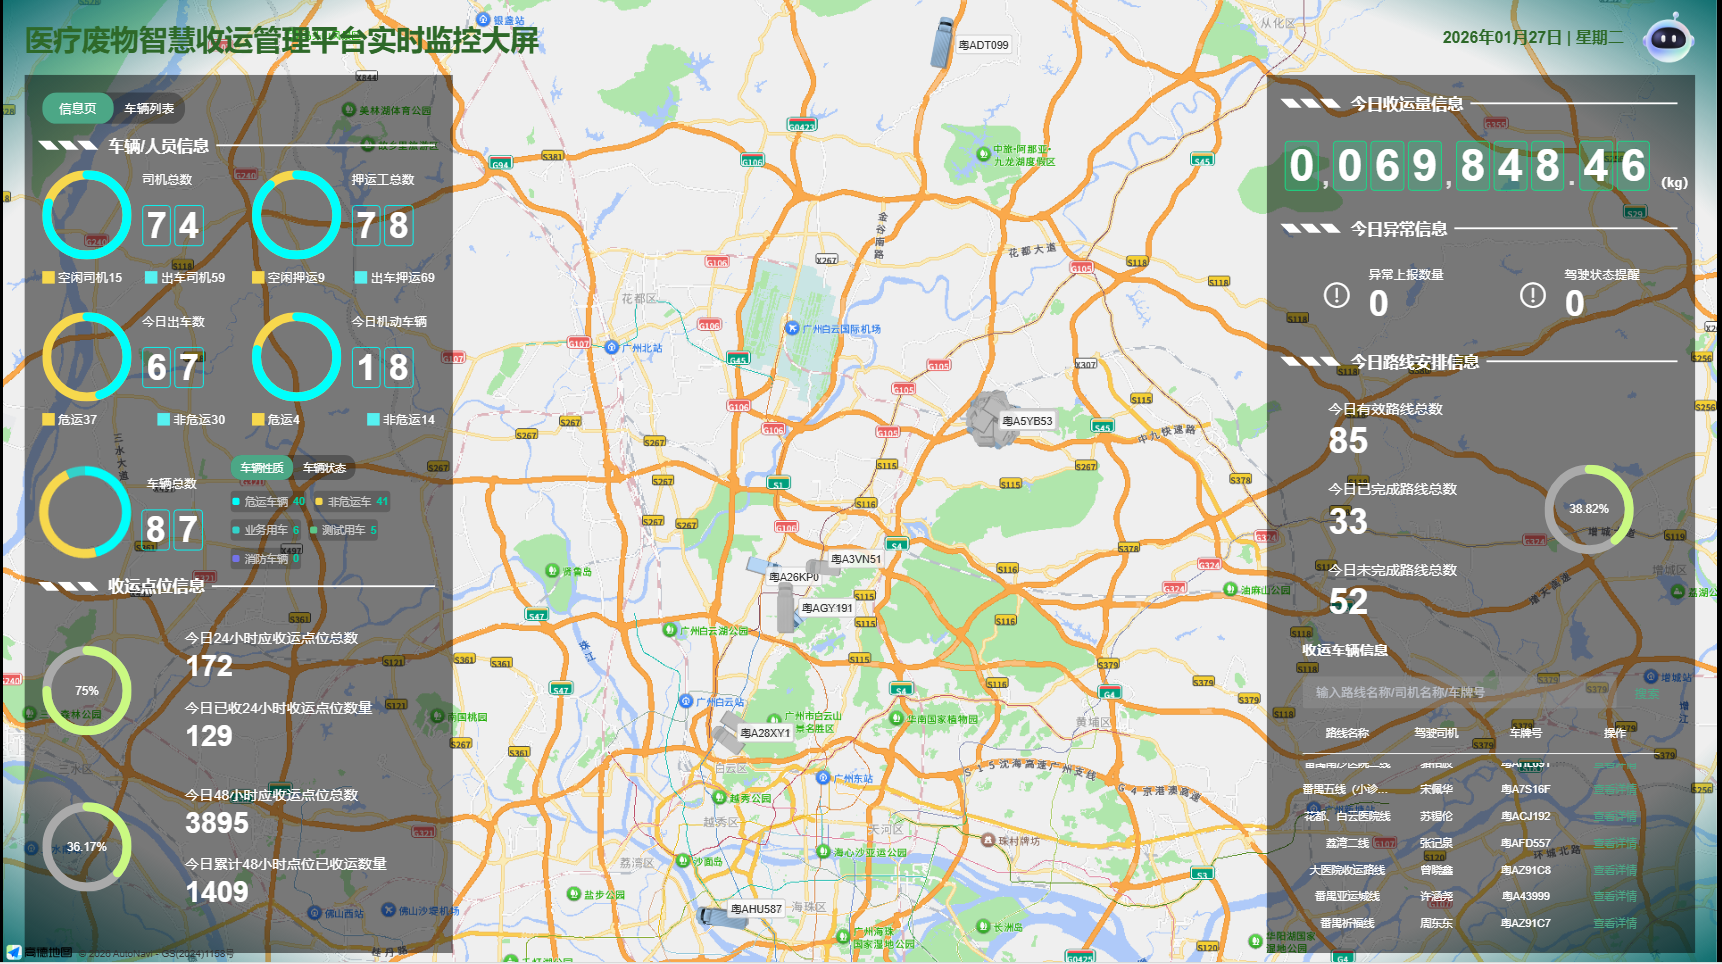This screenshot has width=1722, height=964.
Task: Click the 38.82% route completion ring
Action: [x=1589, y=509]
